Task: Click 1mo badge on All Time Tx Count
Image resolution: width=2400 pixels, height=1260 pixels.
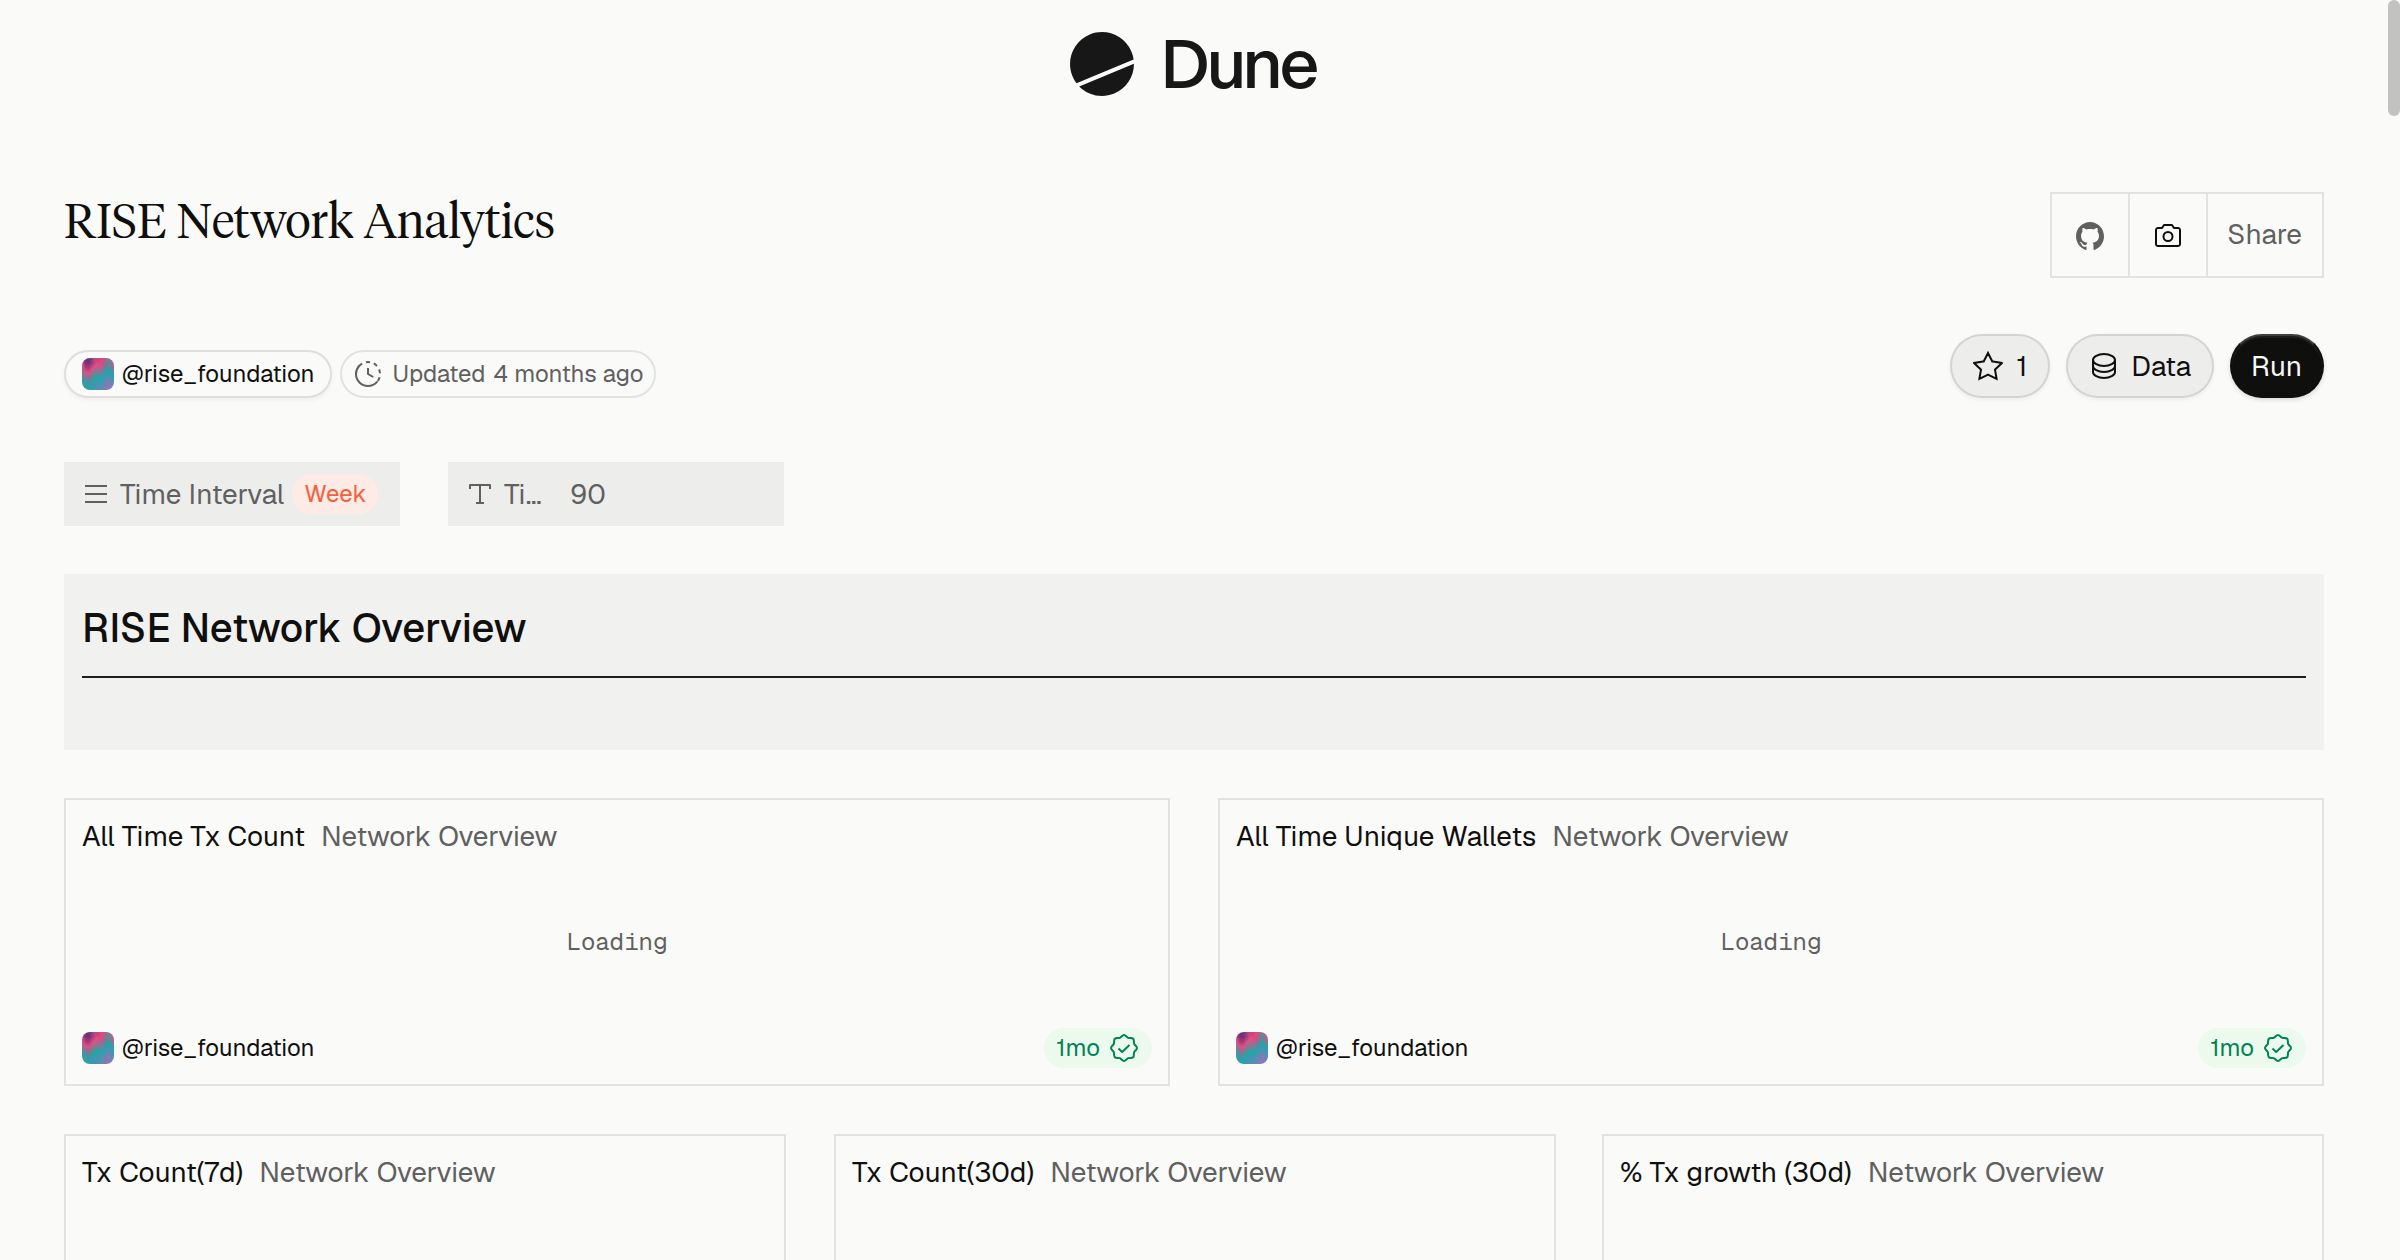Action: pos(1097,1048)
